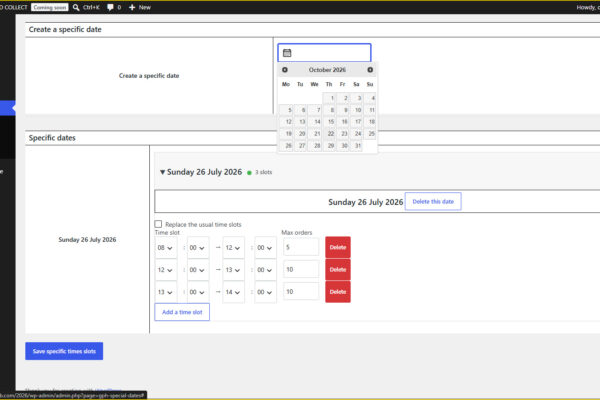Go to next month in datepicker
This screenshot has height=400, width=600.
pyautogui.click(x=370, y=70)
